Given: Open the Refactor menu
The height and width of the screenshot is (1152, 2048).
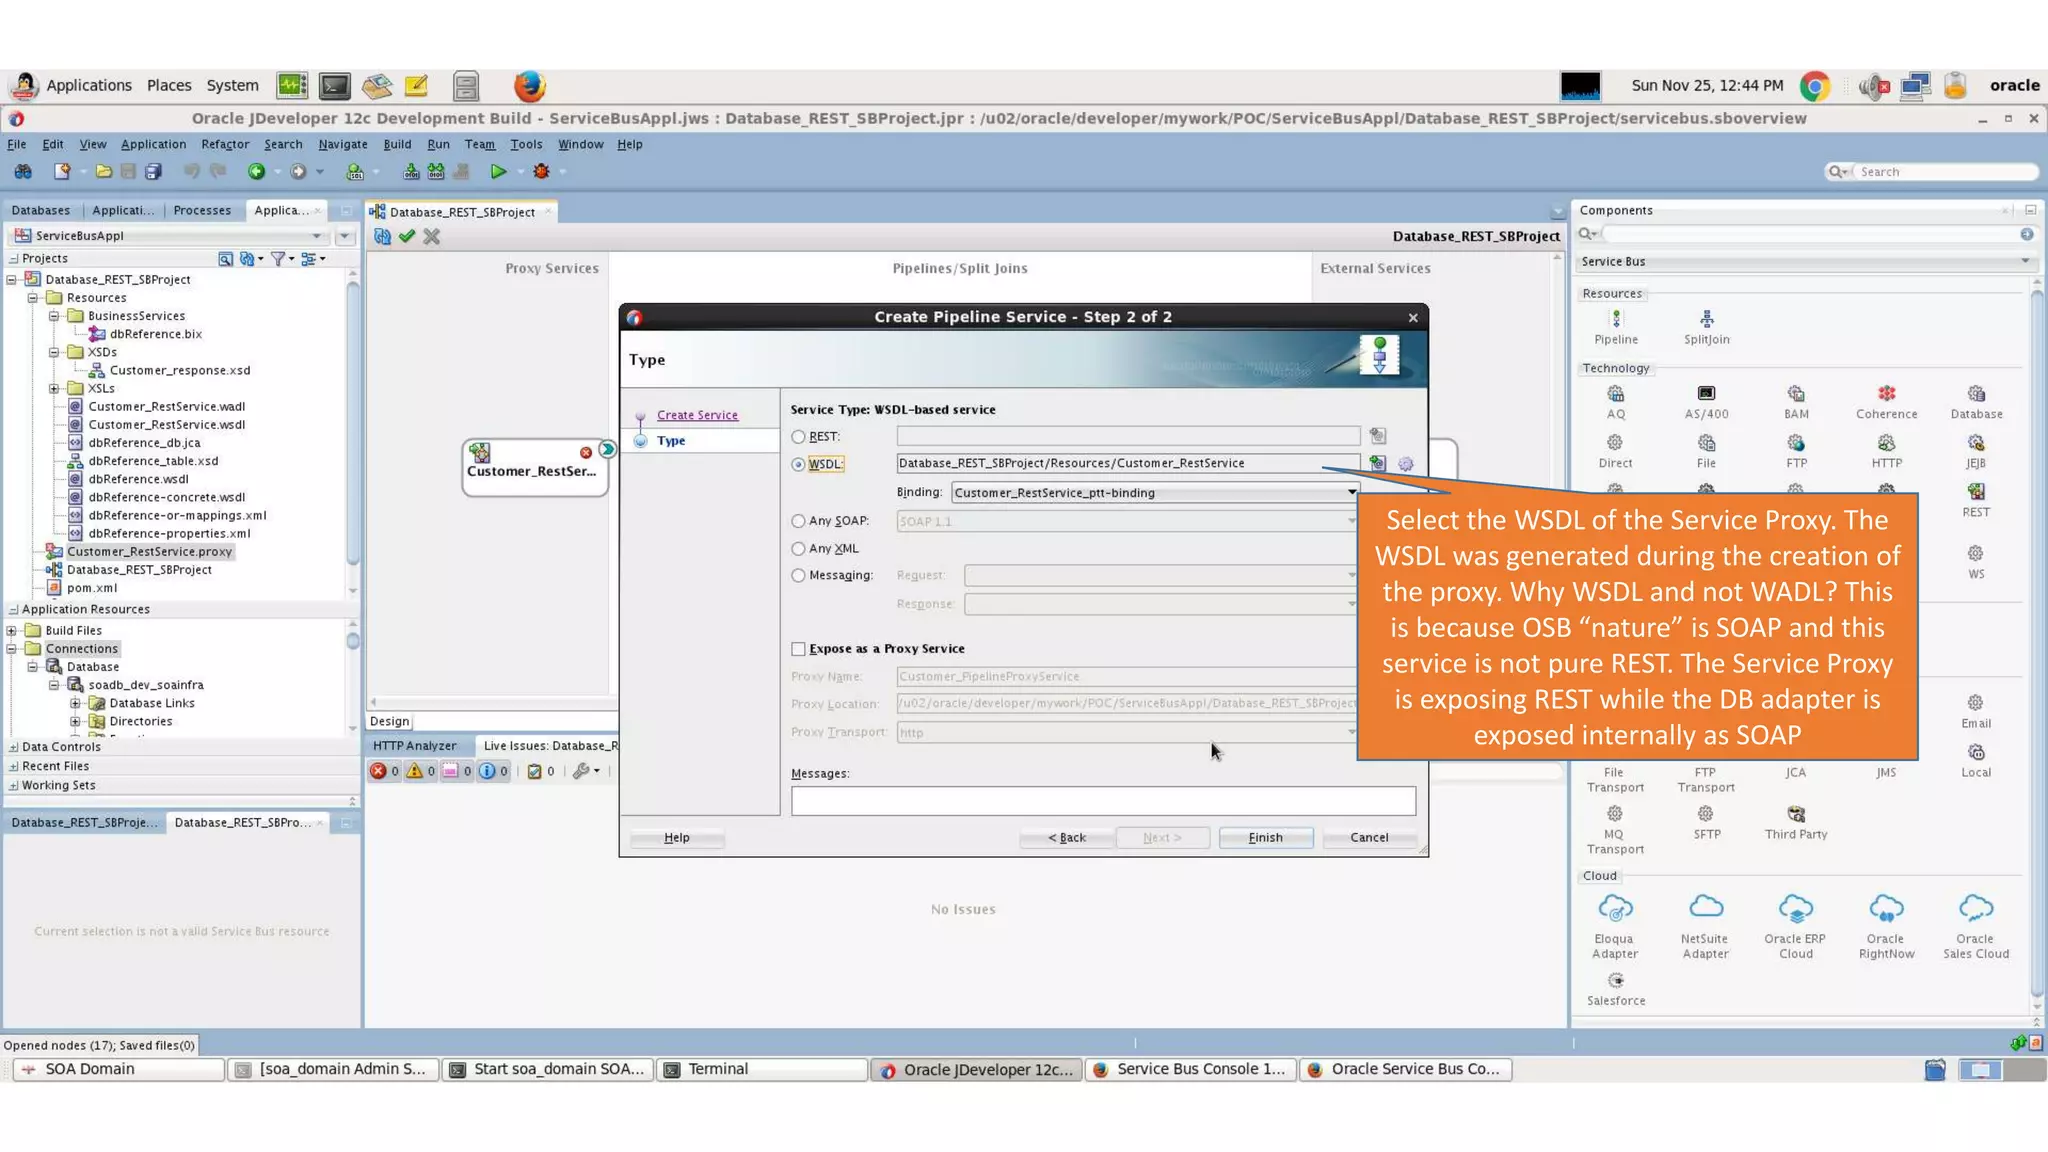Looking at the screenshot, I should click(x=225, y=144).
